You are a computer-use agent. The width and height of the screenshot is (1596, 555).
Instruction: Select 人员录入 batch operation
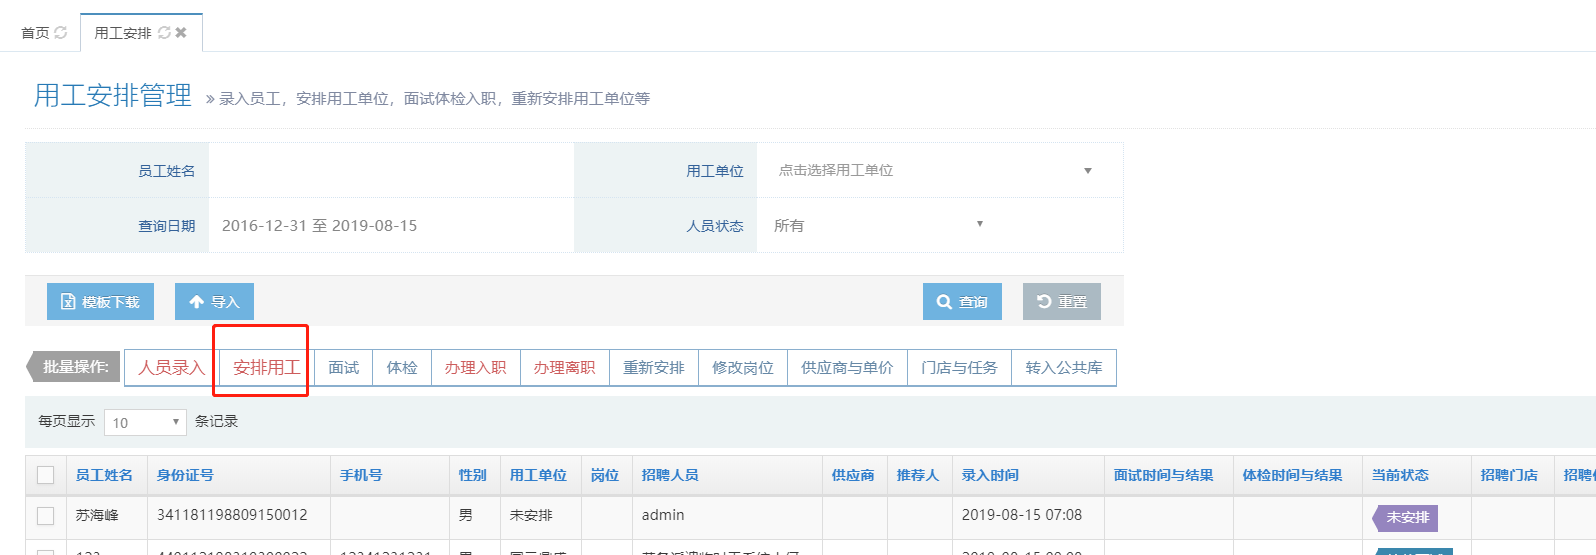(x=171, y=368)
